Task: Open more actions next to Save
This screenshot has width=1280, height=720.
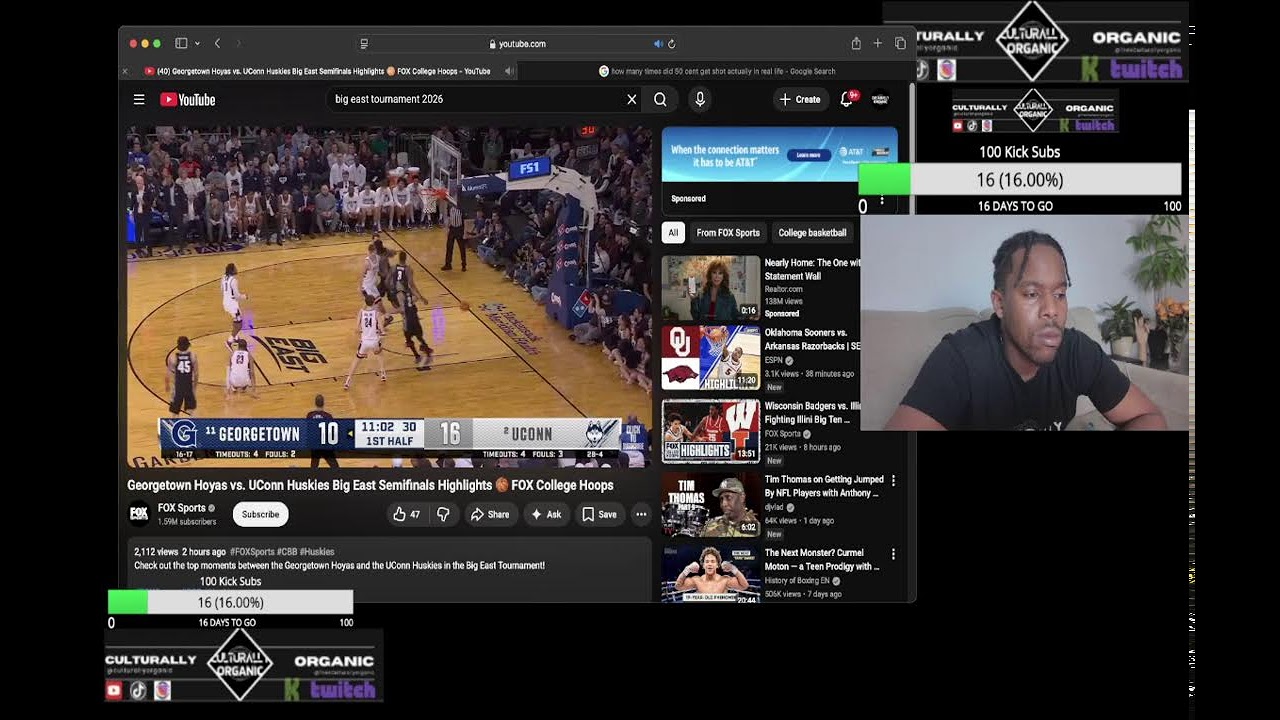Action: [641, 514]
